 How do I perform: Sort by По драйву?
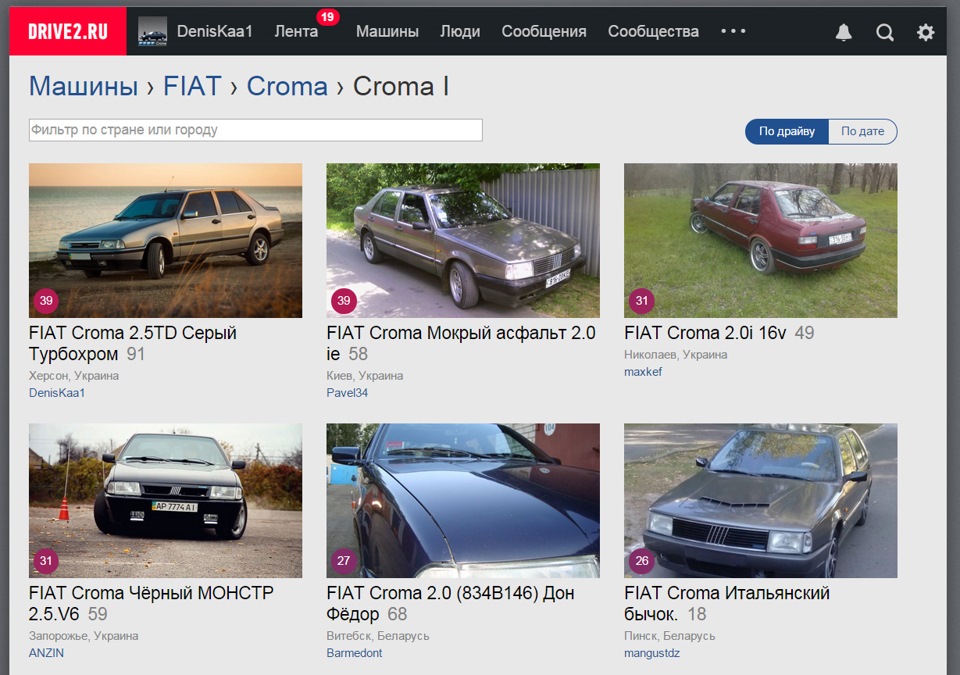(x=787, y=131)
